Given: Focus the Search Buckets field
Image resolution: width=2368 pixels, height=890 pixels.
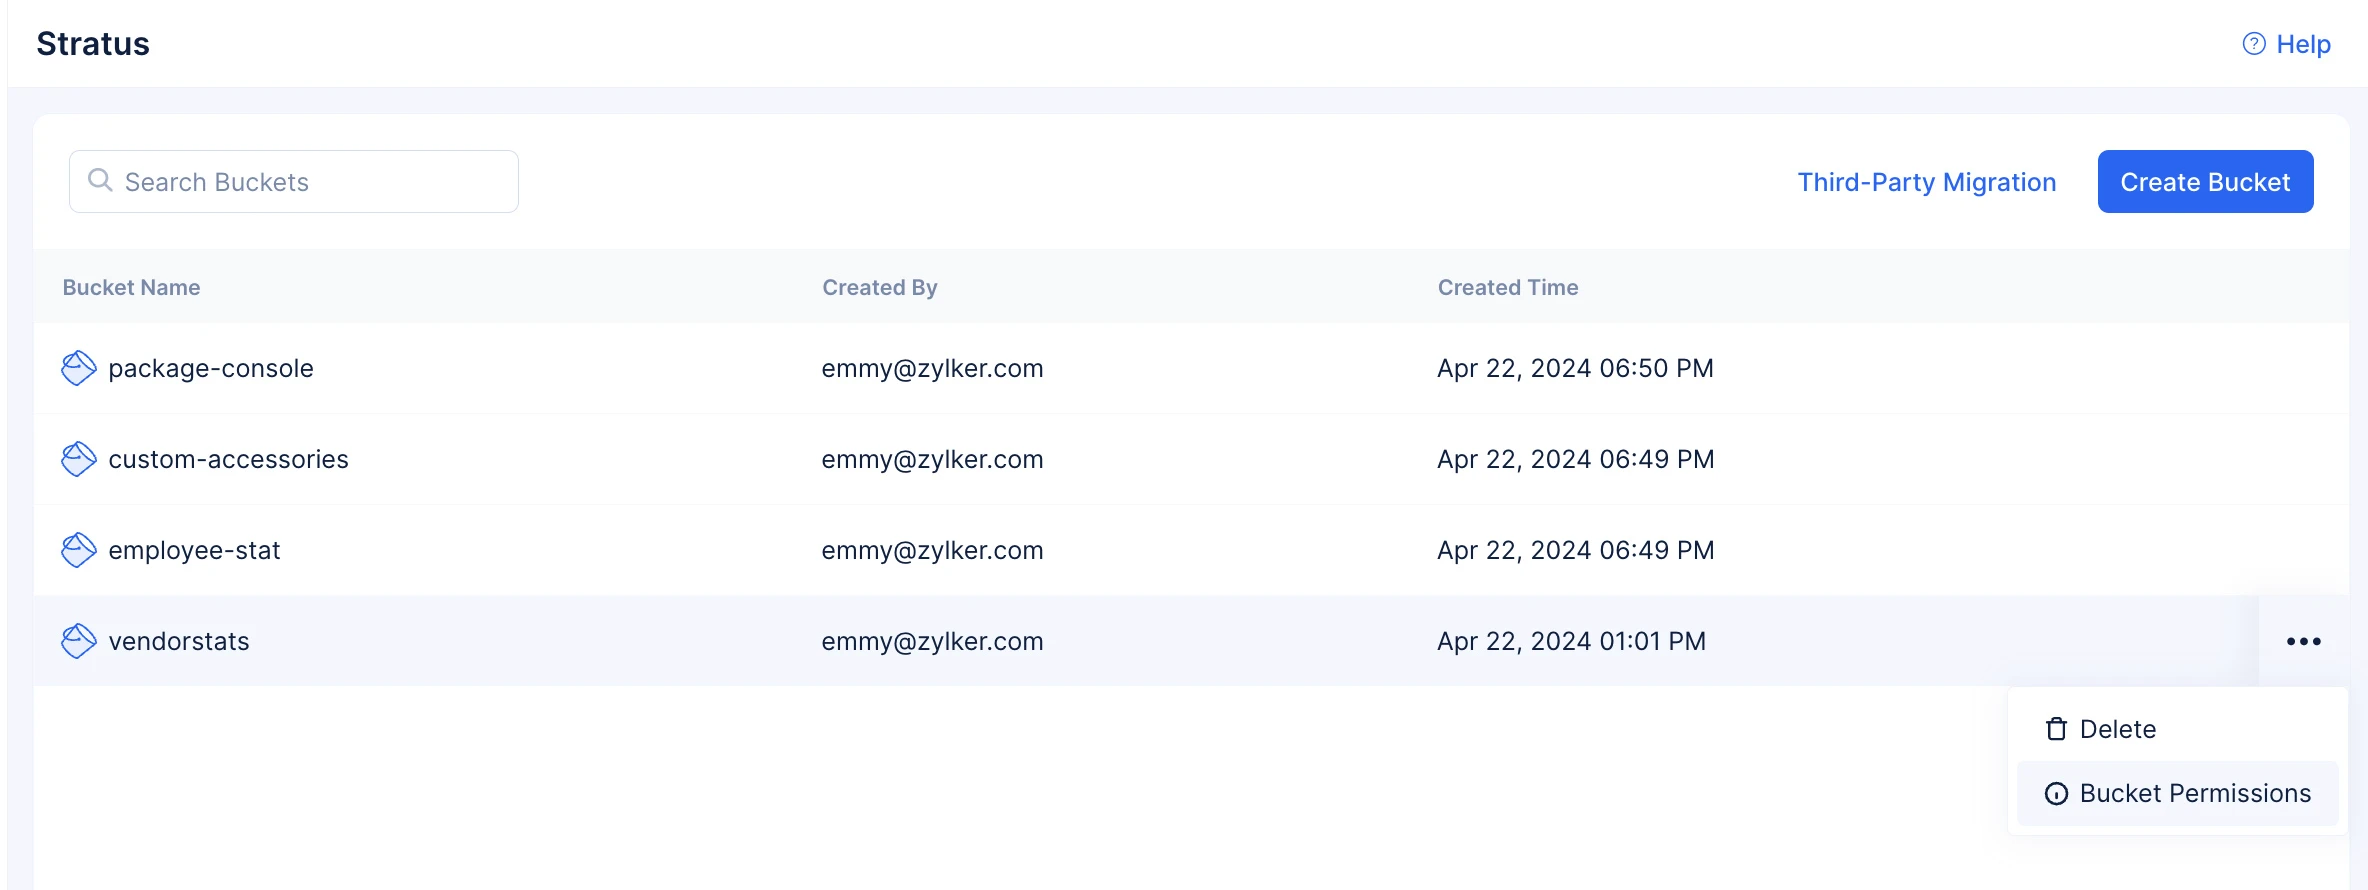Looking at the screenshot, I should tap(294, 181).
